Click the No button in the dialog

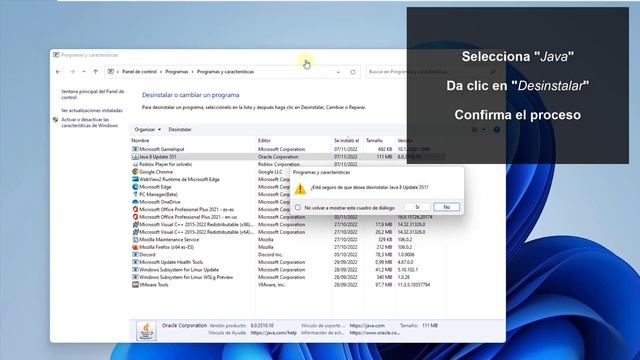447,207
